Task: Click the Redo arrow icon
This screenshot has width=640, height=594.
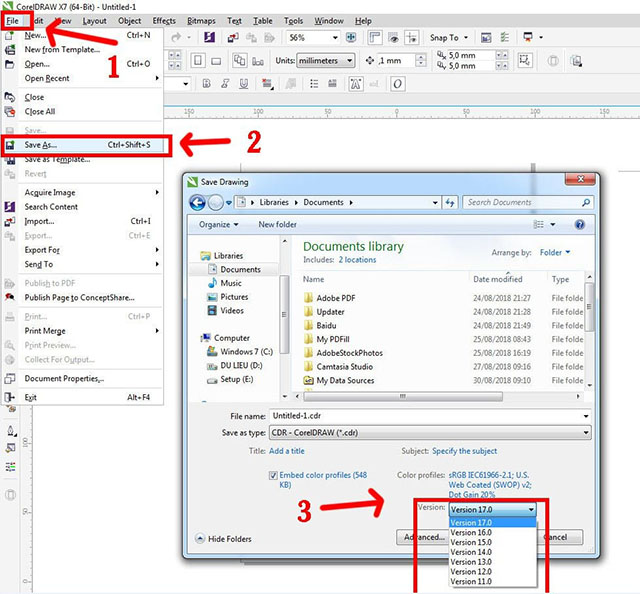Action: (x=176, y=38)
